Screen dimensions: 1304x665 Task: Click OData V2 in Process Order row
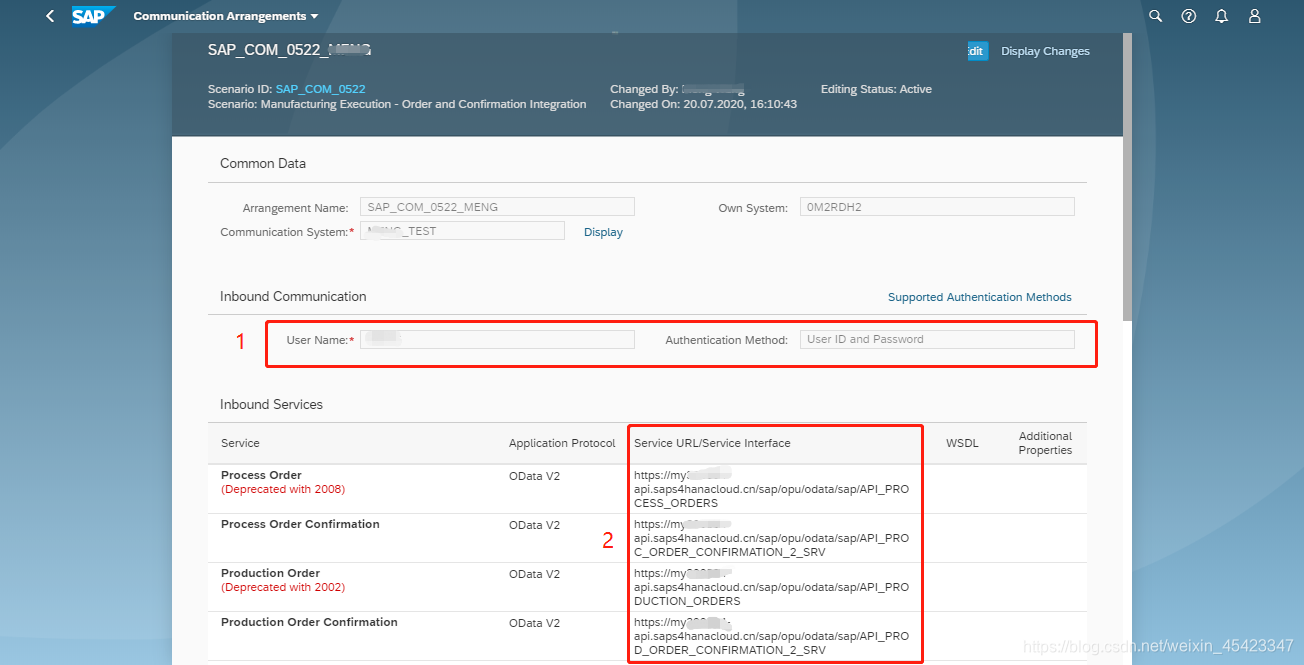[534, 476]
